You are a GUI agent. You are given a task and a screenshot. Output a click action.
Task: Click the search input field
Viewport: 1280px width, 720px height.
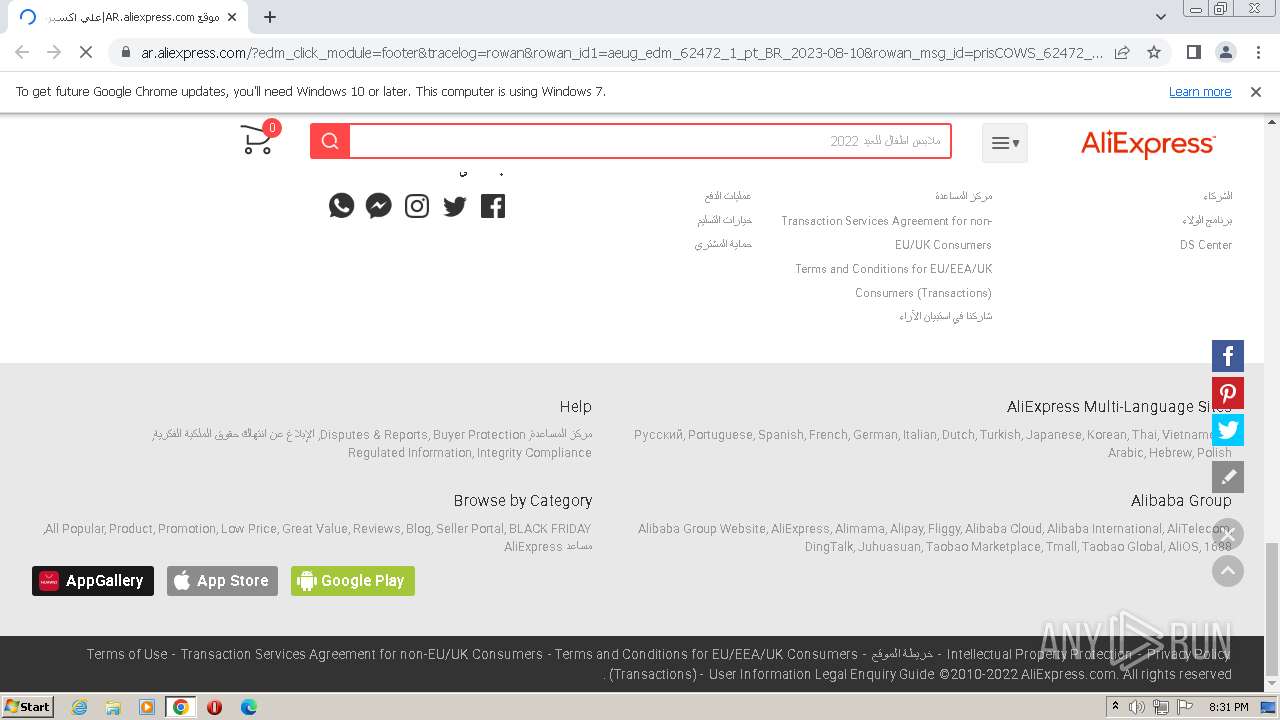pos(650,141)
